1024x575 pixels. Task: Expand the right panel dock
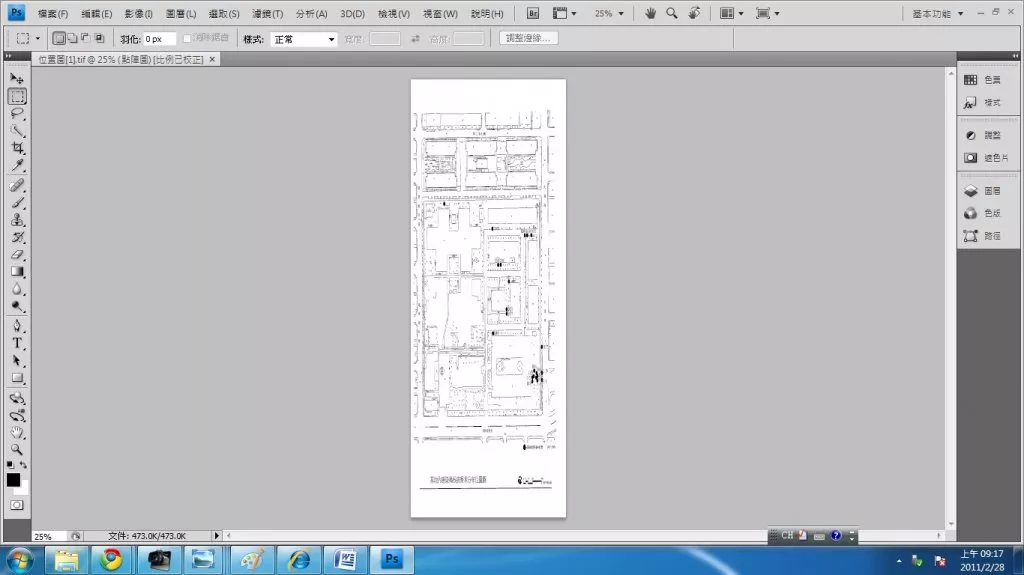[x=1016, y=56]
